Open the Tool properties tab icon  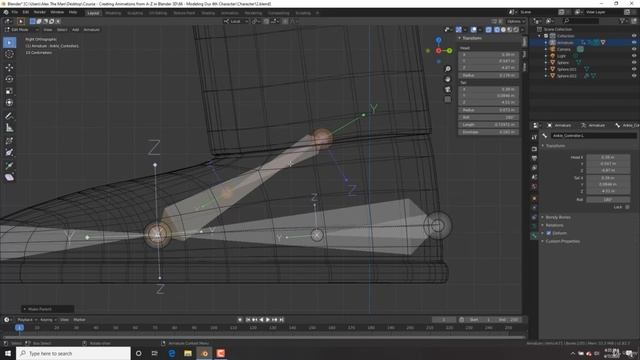[x=534, y=138]
